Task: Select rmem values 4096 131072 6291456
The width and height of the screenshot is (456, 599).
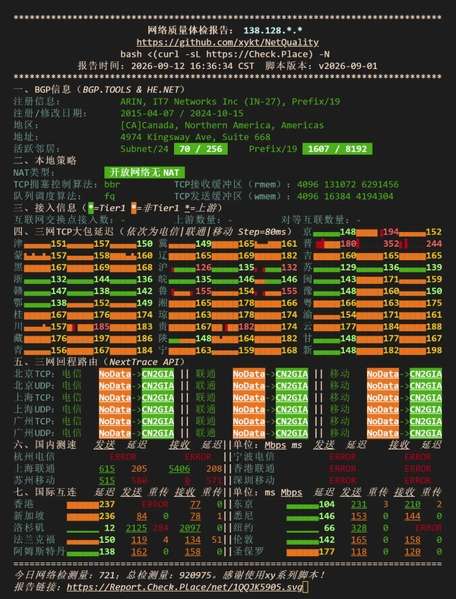Action: (348, 184)
